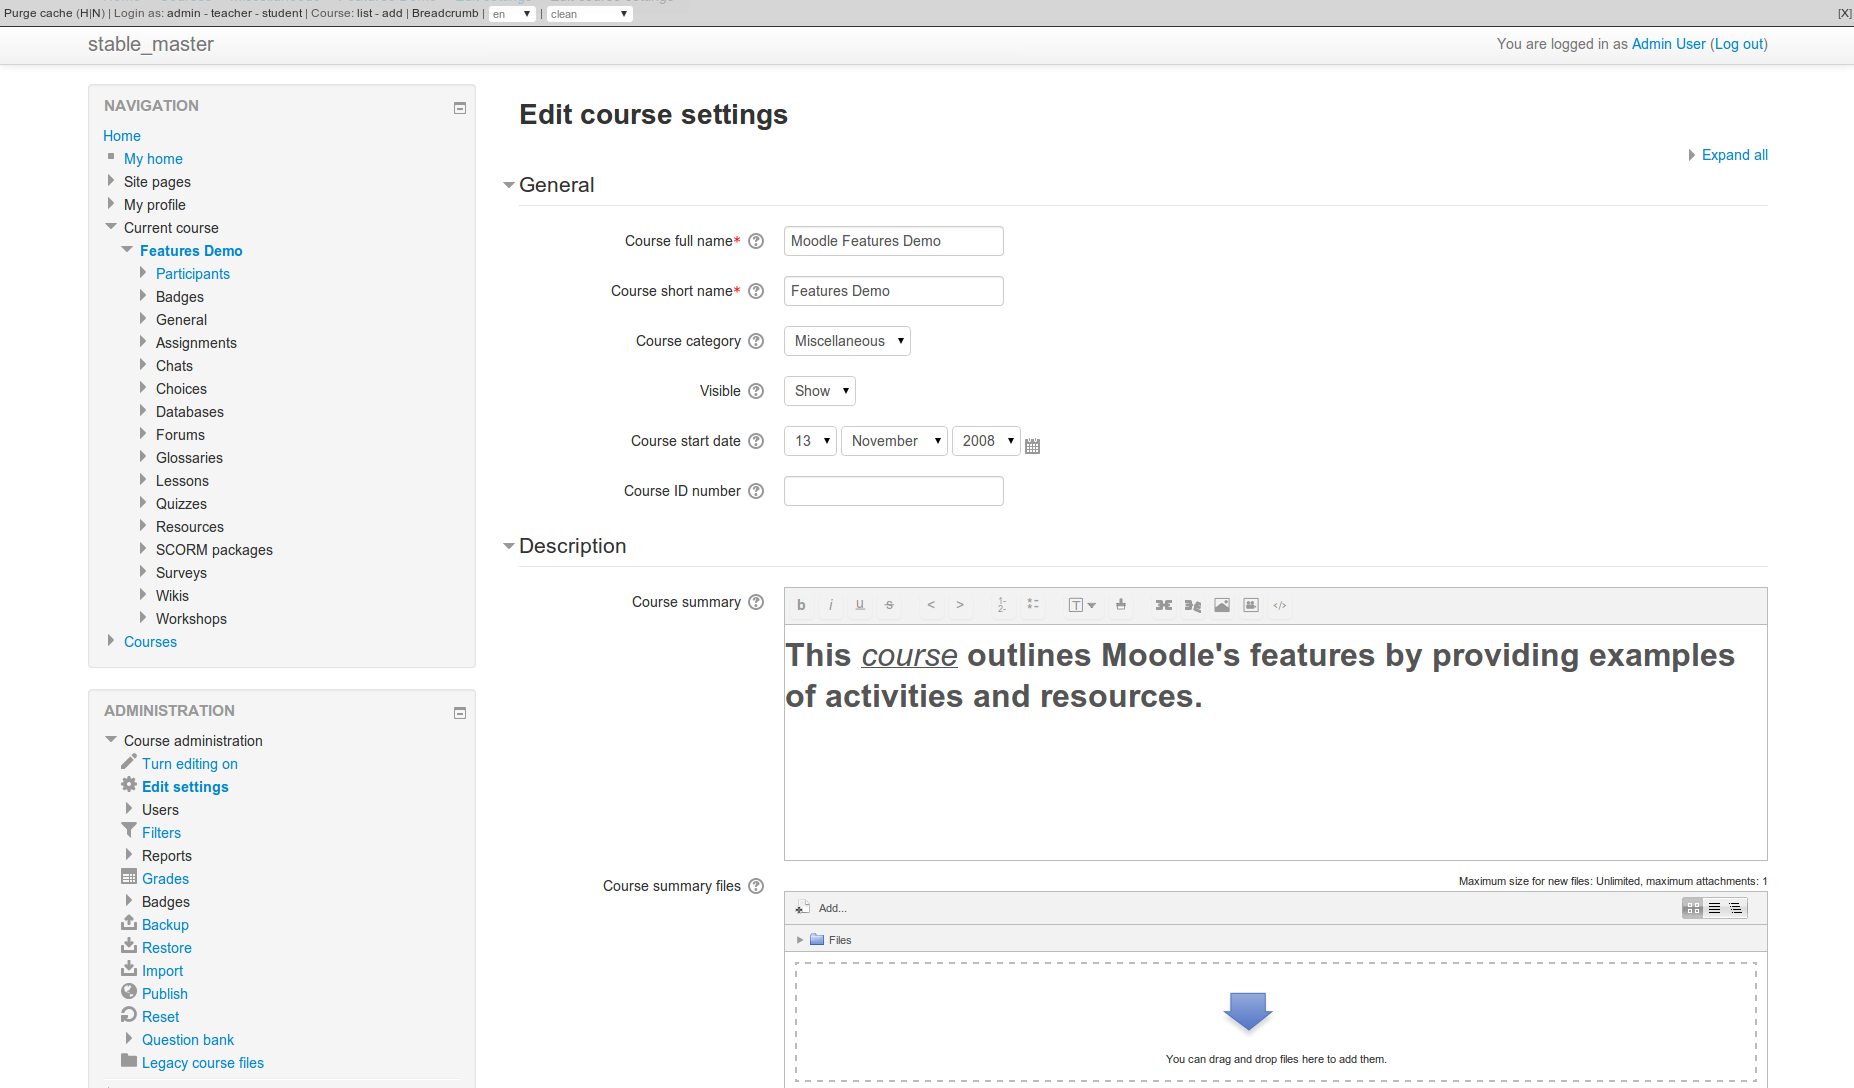
Task: Open help for Course ID number
Action: 756,491
